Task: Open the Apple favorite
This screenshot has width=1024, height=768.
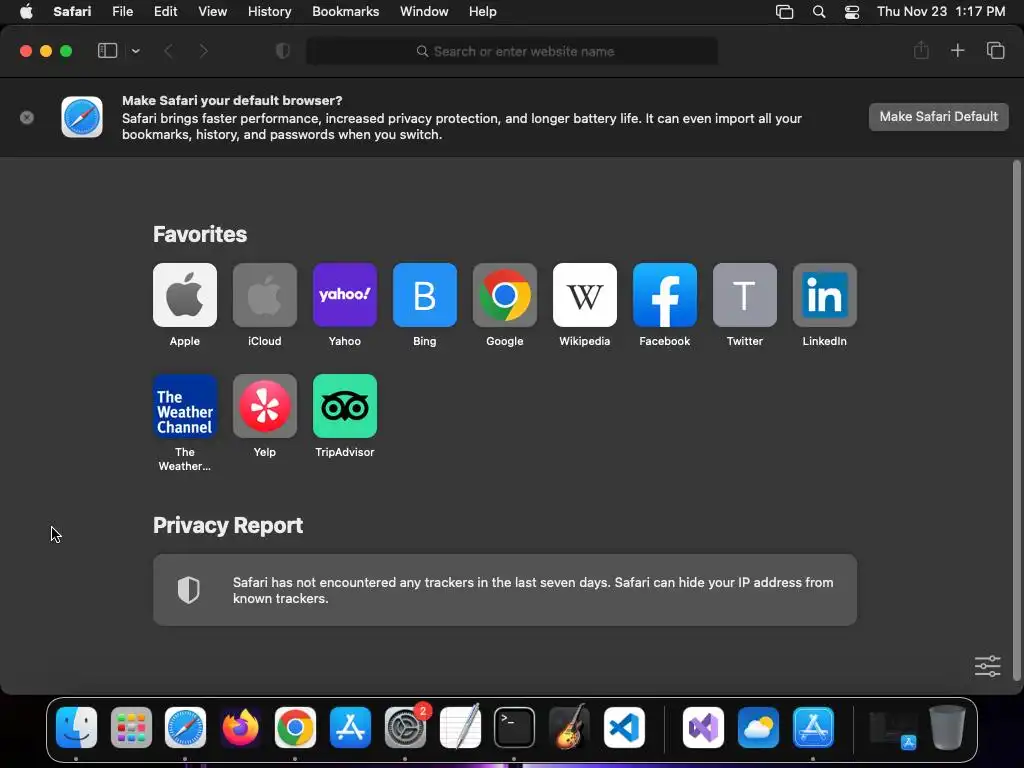Action: (185, 295)
